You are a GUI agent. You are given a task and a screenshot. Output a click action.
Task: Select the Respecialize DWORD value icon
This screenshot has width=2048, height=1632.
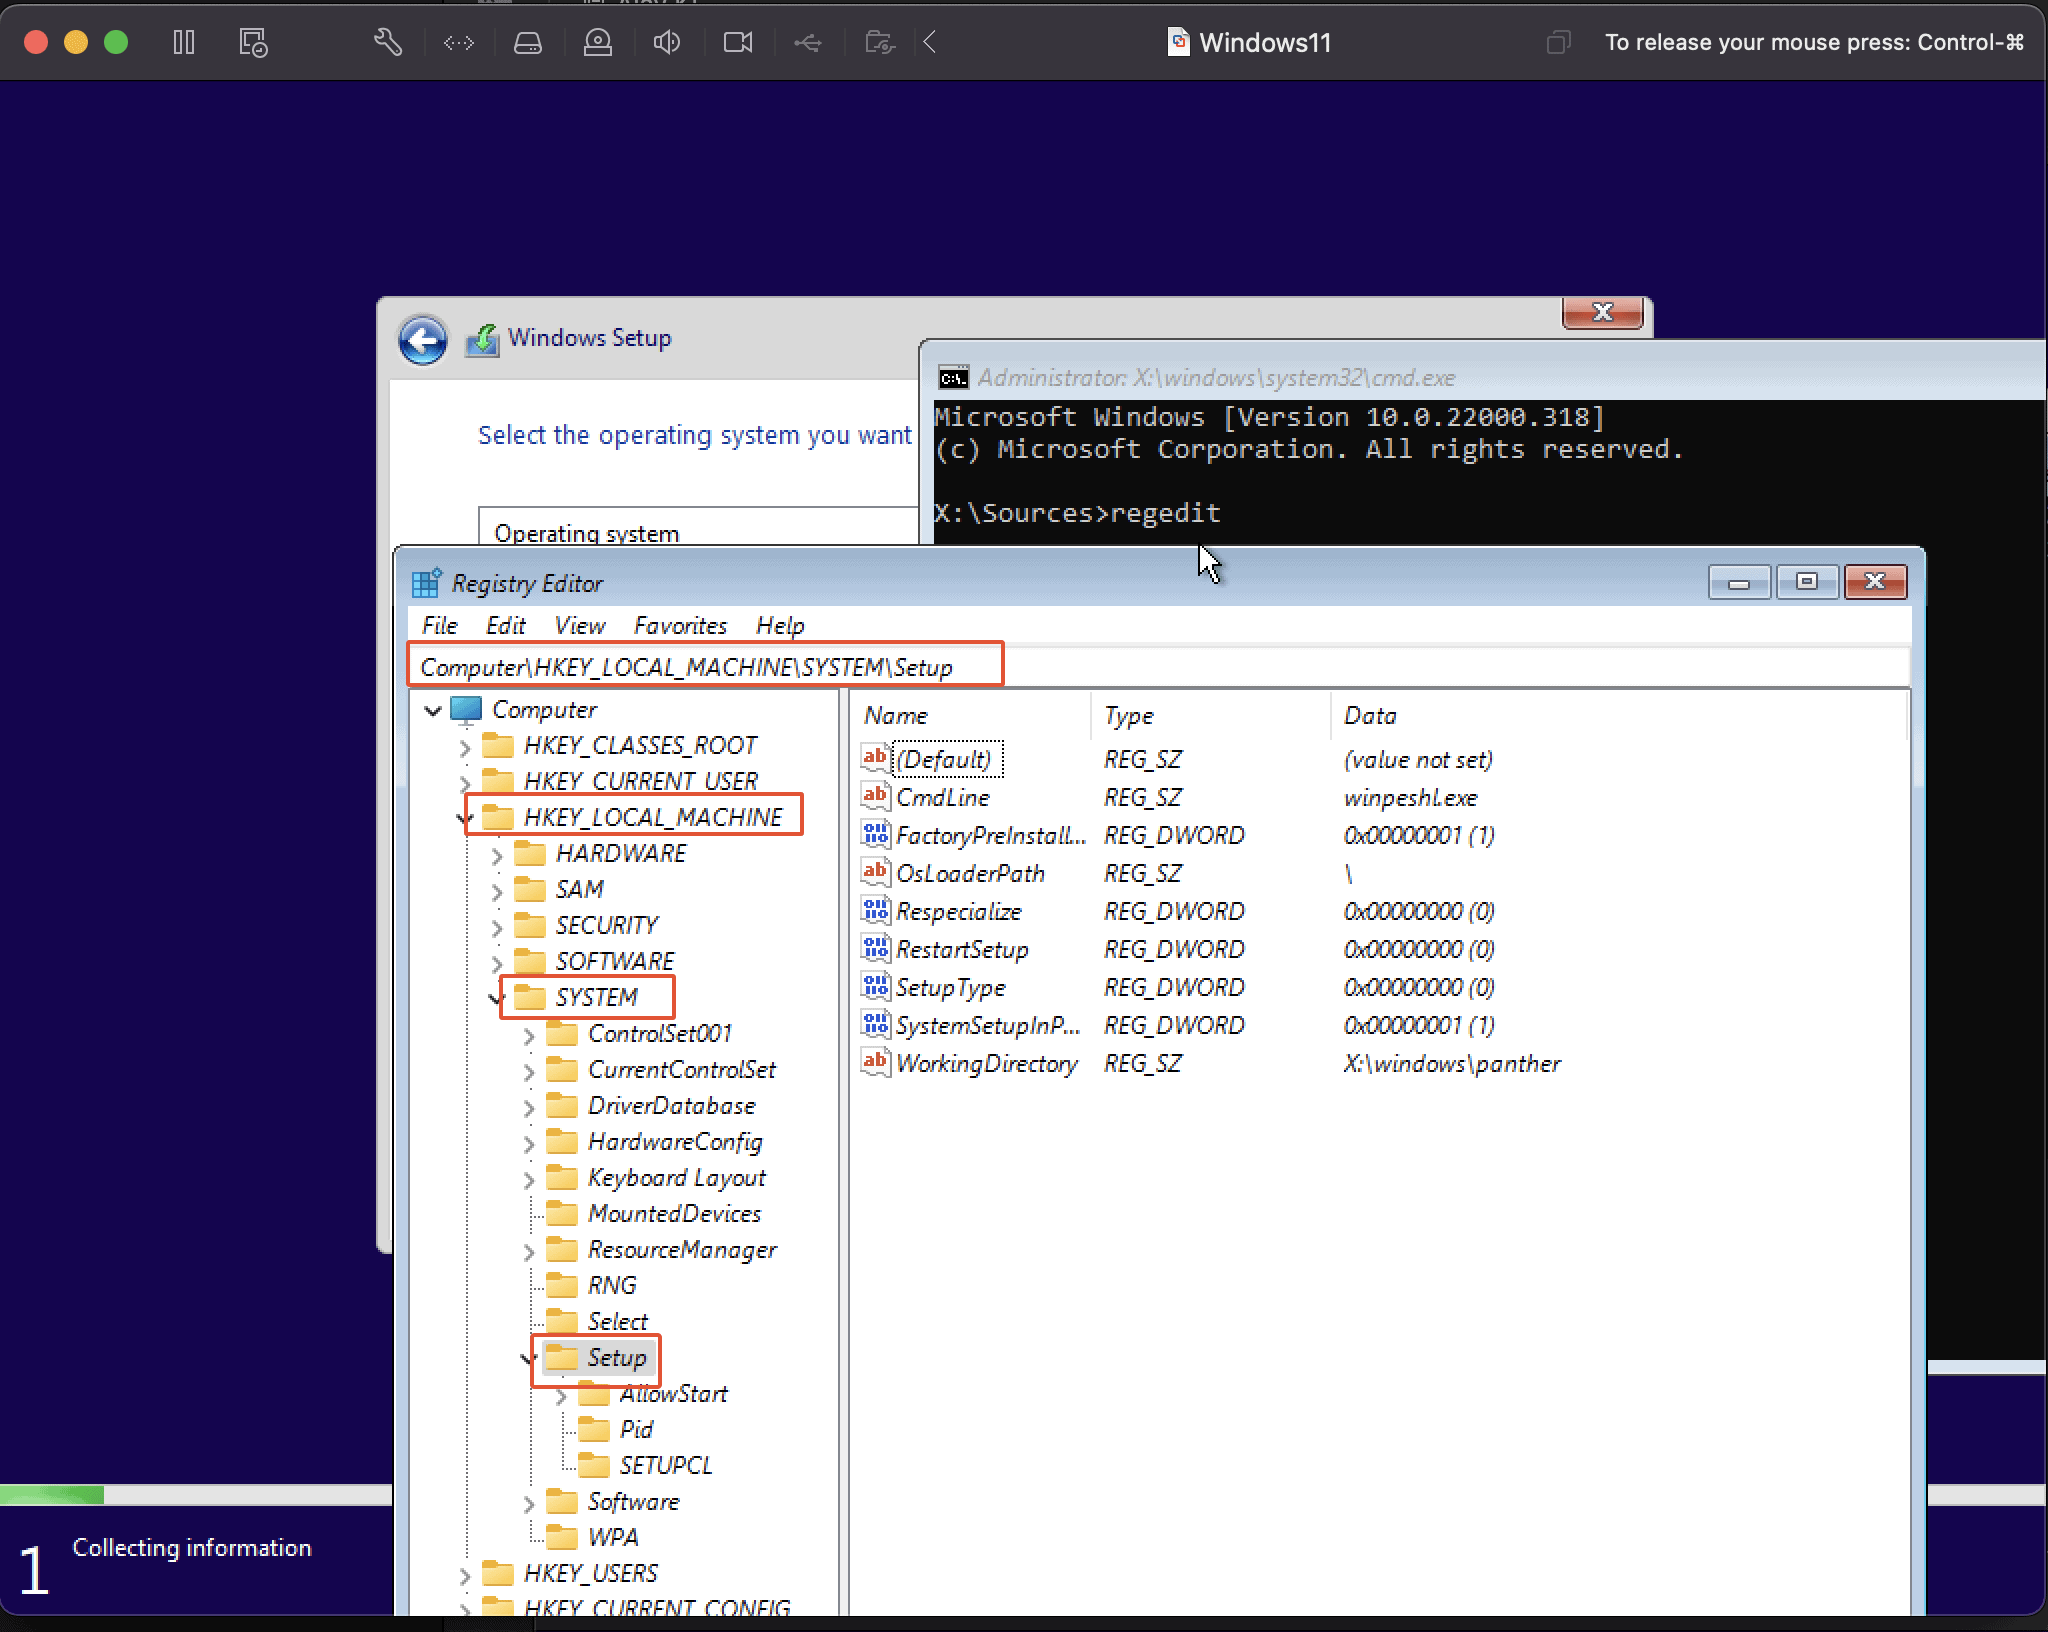point(875,910)
